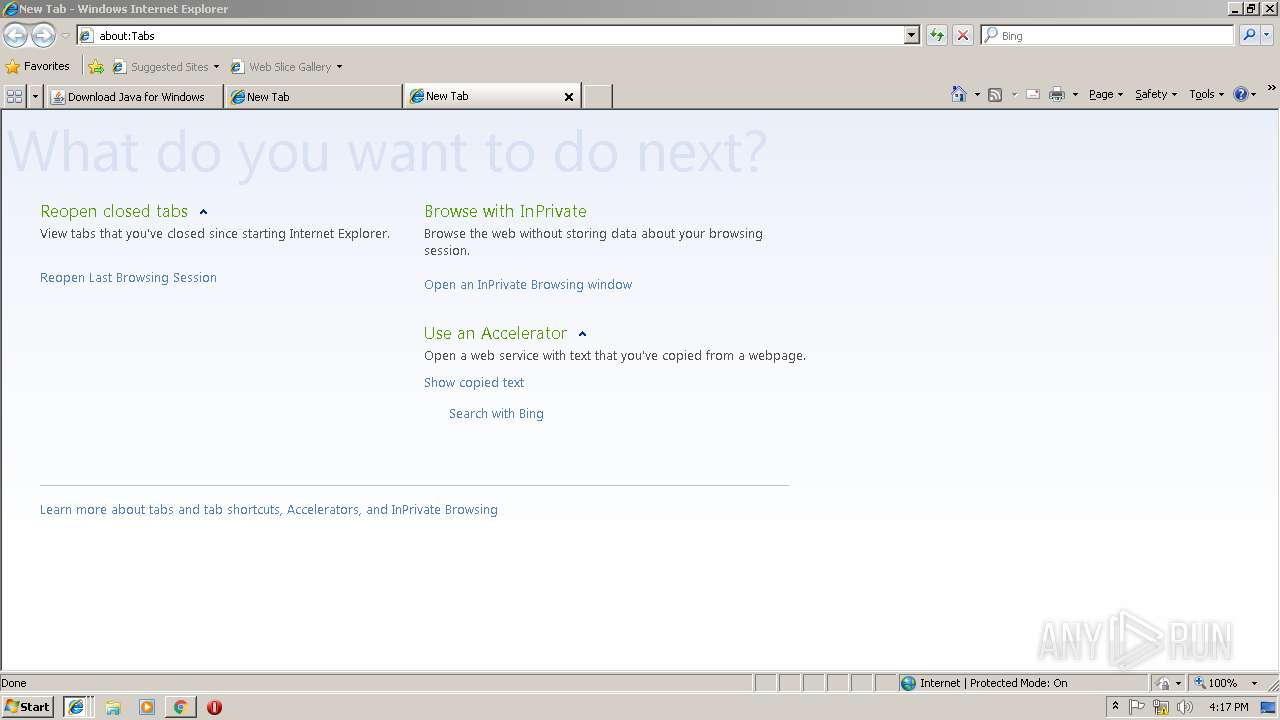
Task: Collapse the Use an Accelerator section
Action: click(x=582, y=334)
